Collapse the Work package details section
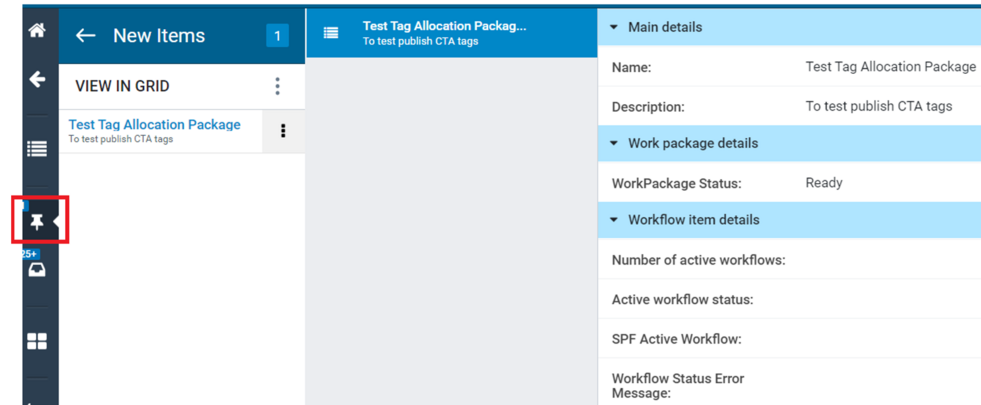 (614, 143)
